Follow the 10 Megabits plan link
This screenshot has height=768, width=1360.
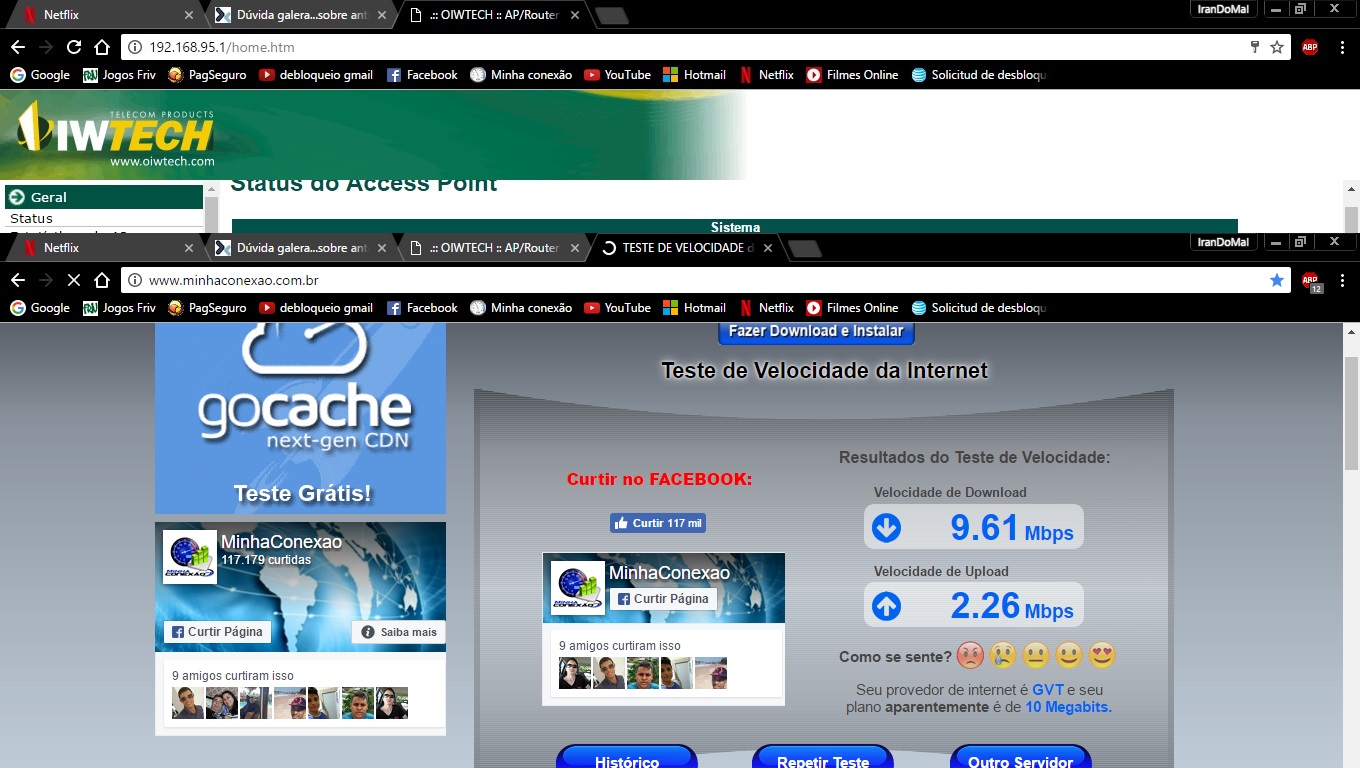1069,707
